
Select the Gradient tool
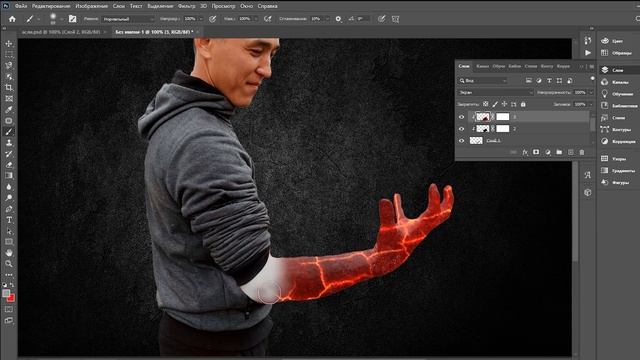tap(9, 176)
